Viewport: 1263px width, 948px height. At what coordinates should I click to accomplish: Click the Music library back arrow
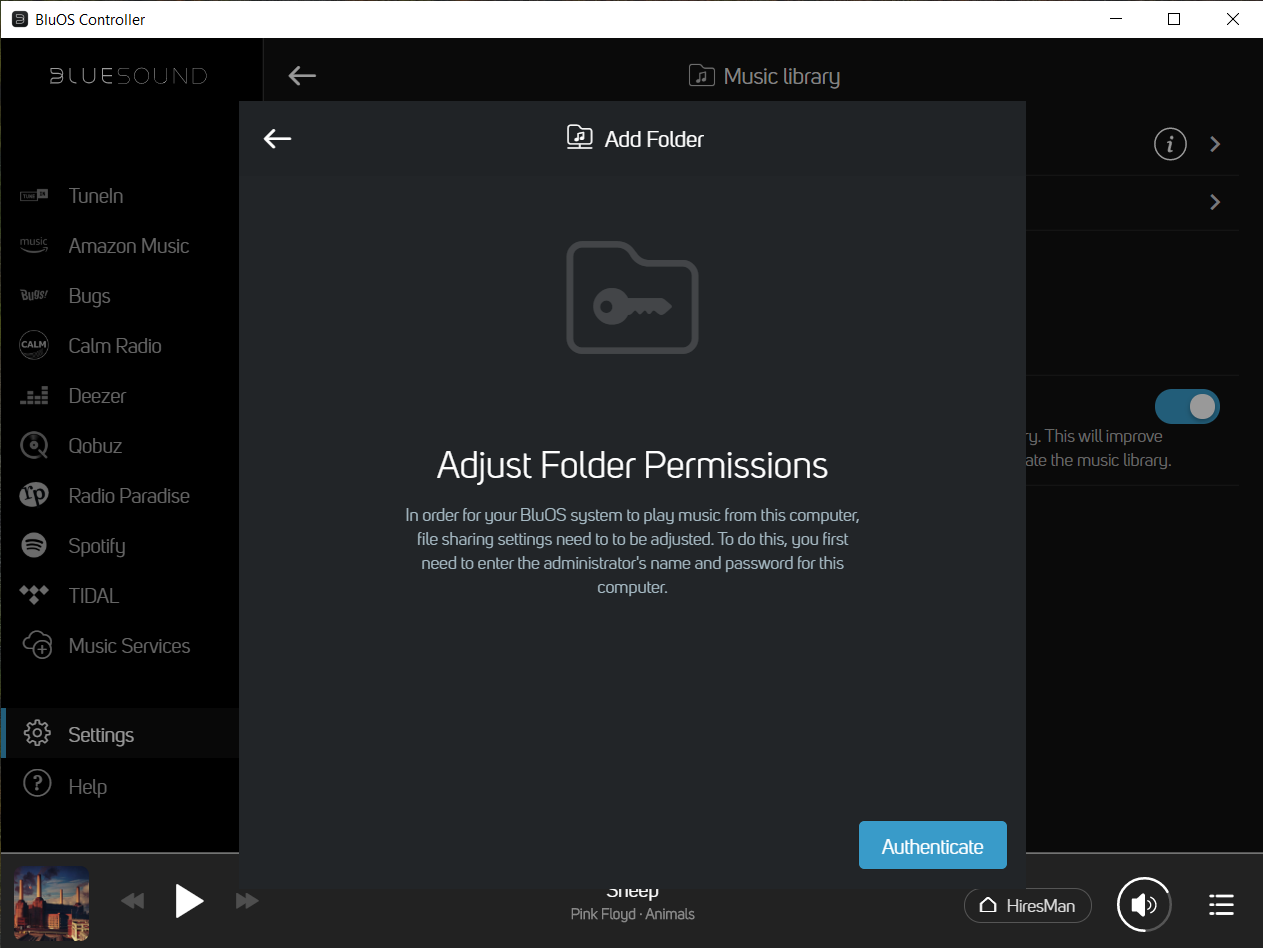[302, 76]
